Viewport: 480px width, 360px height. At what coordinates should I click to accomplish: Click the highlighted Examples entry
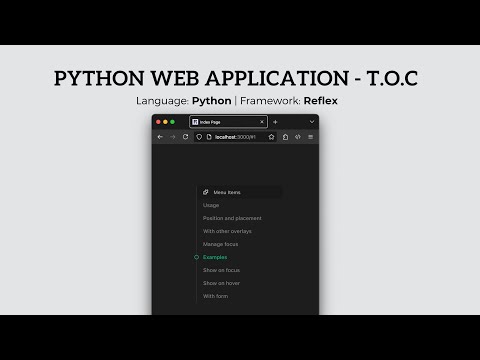215,257
